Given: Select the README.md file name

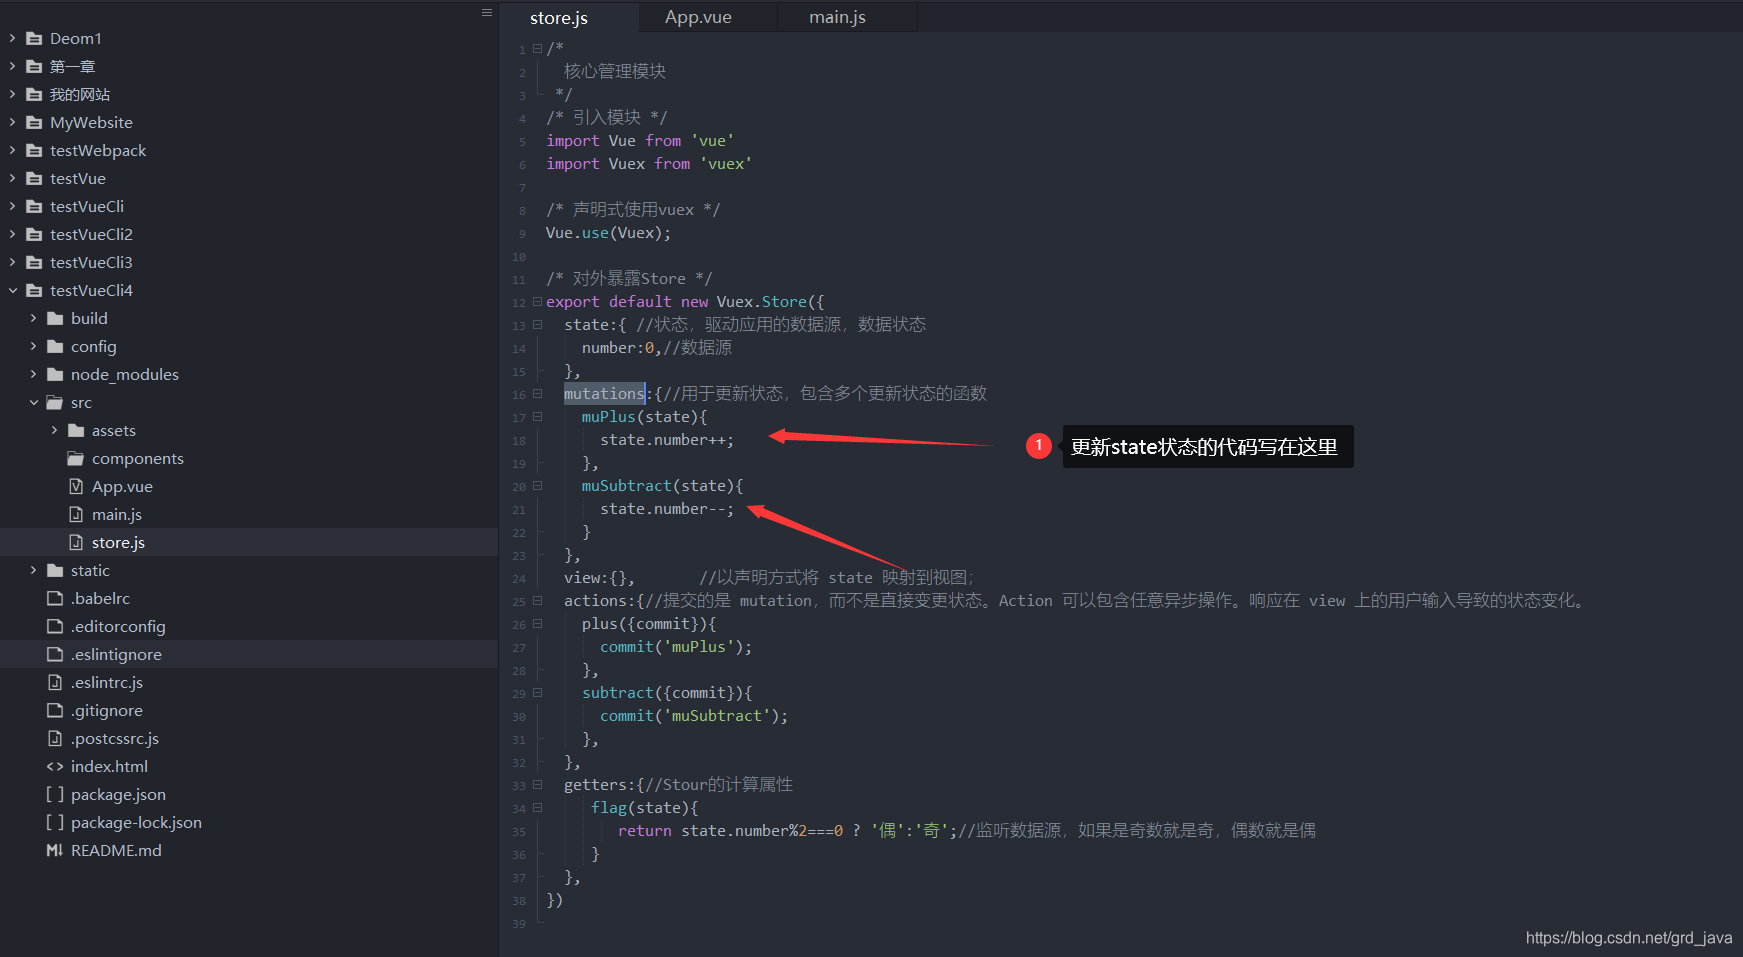Looking at the screenshot, I should pos(116,850).
